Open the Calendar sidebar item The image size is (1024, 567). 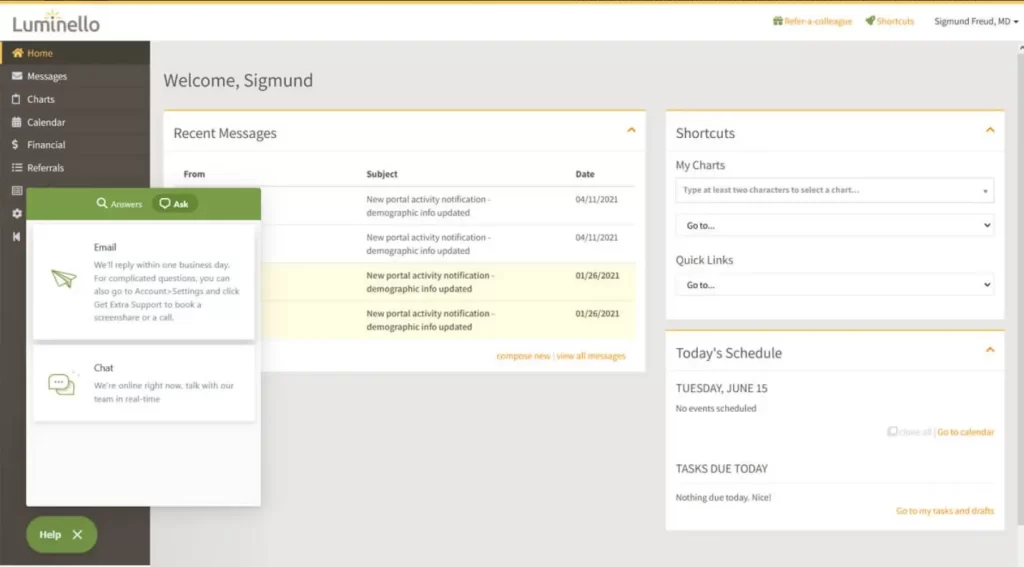pyautogui.click(x=75, y=122)
